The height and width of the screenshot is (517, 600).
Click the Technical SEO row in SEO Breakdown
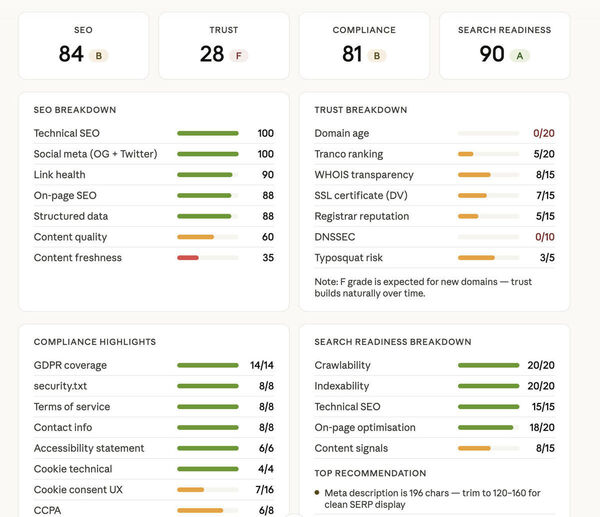click(154, 133)
